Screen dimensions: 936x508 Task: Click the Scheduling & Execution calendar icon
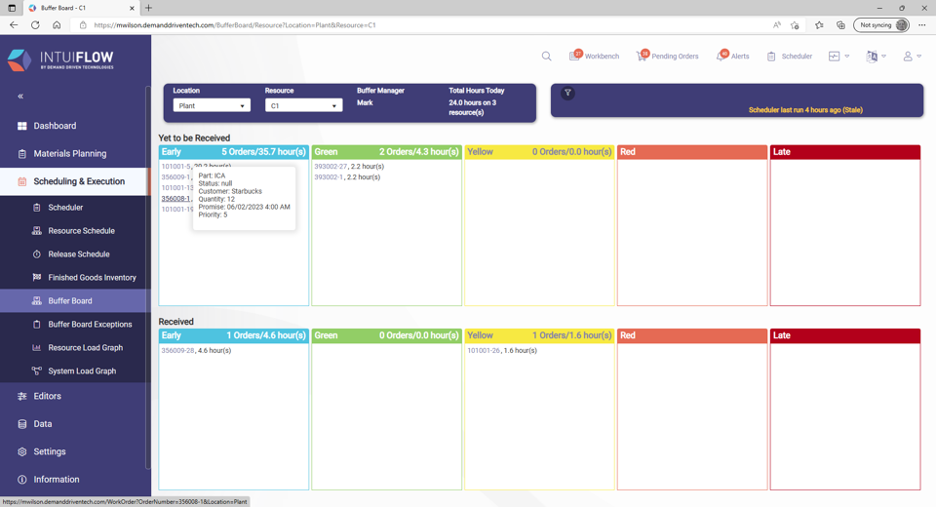point(22,181)
